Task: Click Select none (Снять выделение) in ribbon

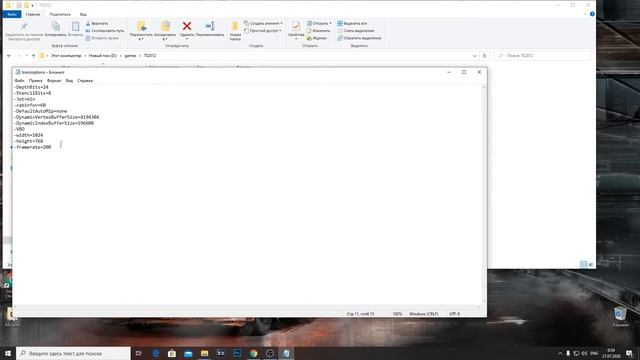Action: click(x=356, y=31)
